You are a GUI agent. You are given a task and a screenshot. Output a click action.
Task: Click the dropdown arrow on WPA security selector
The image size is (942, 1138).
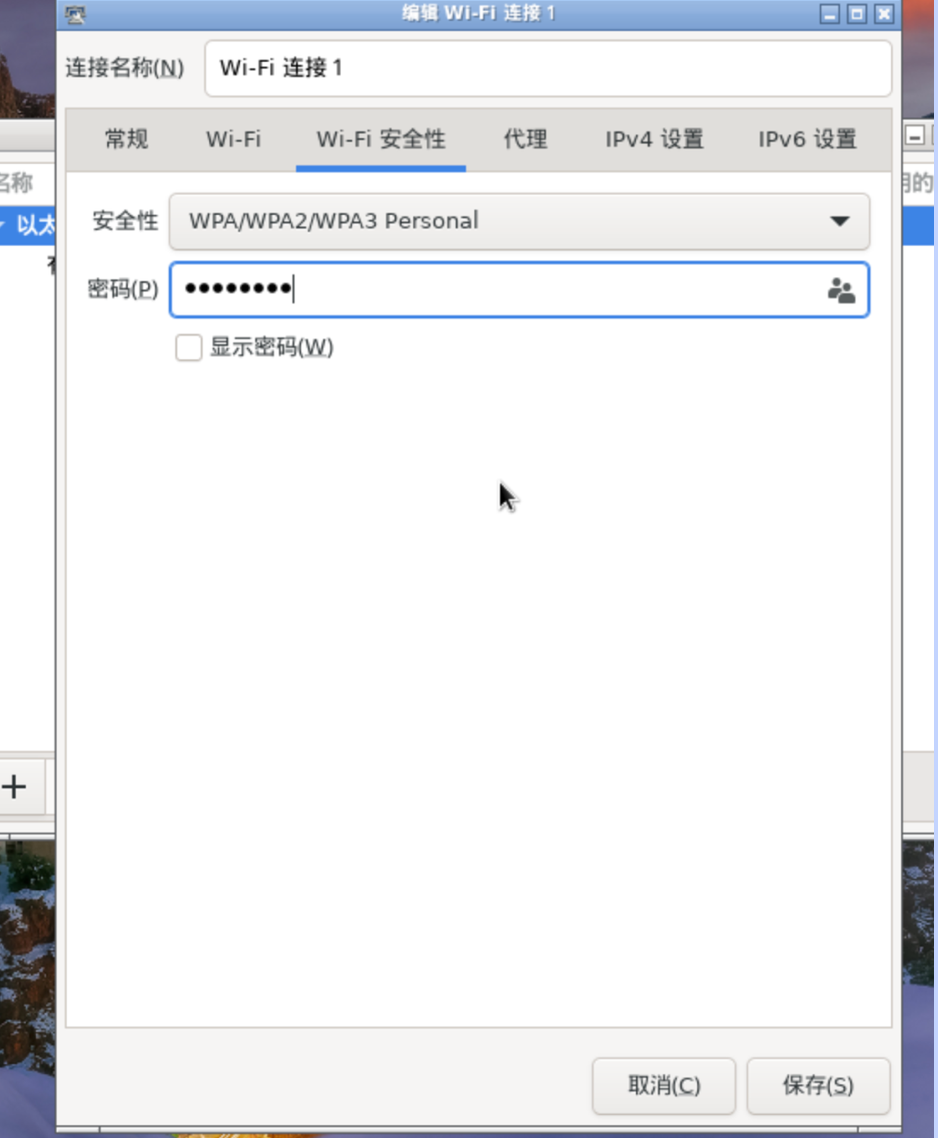(x=841, y=221)
